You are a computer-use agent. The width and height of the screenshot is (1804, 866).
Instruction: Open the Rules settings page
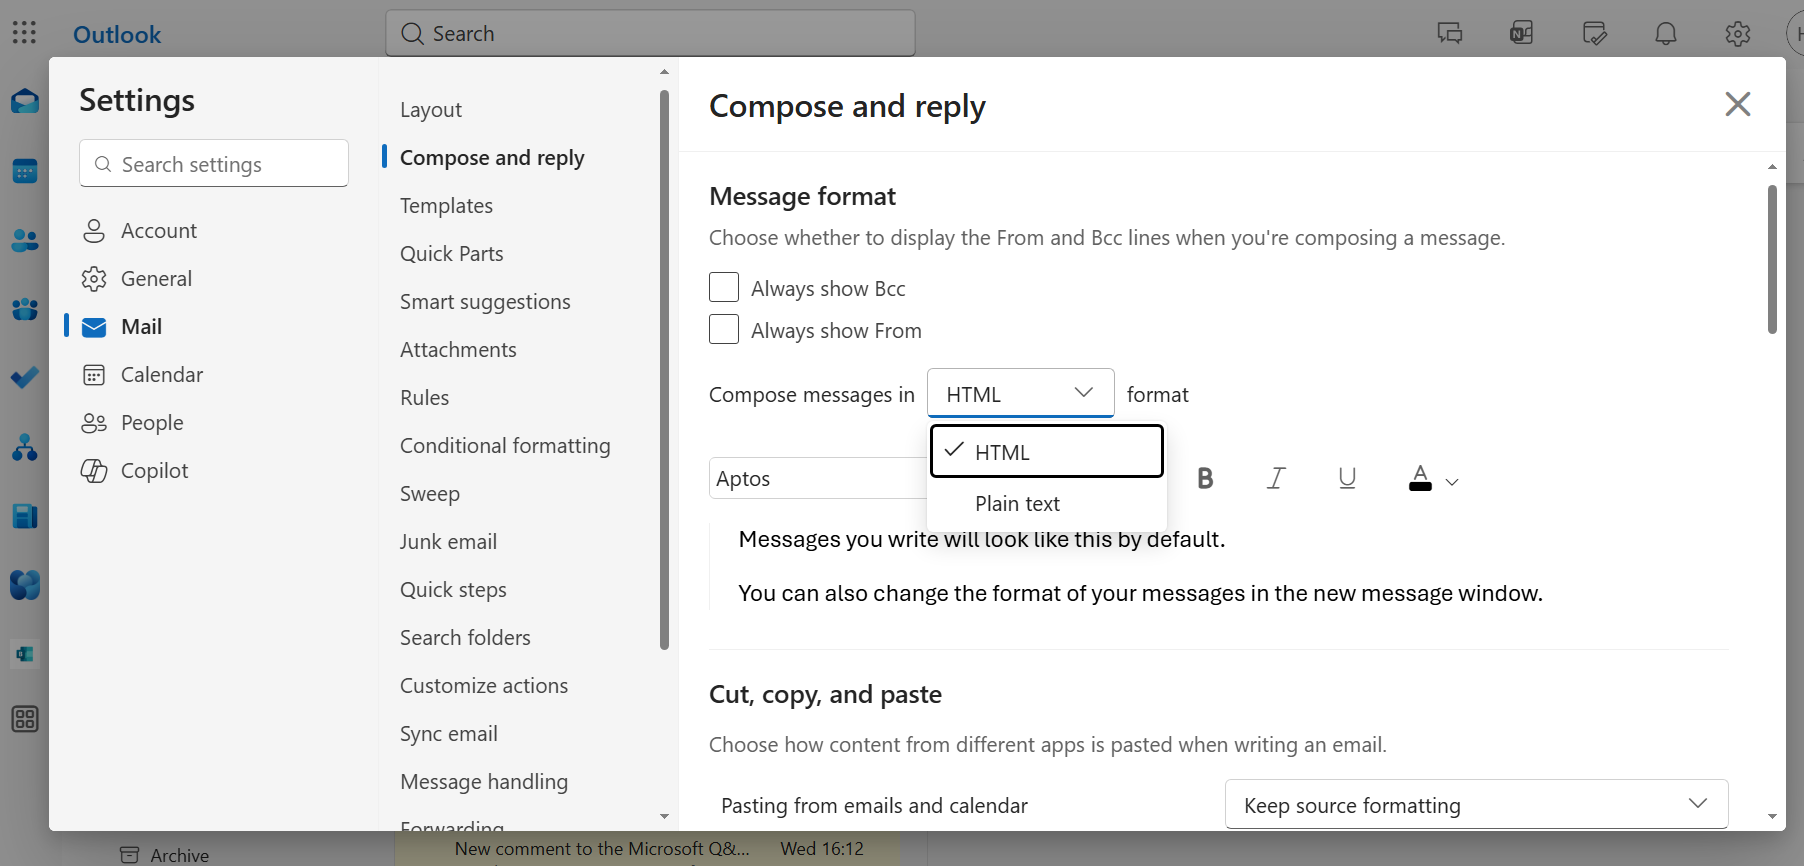[425, 398]
